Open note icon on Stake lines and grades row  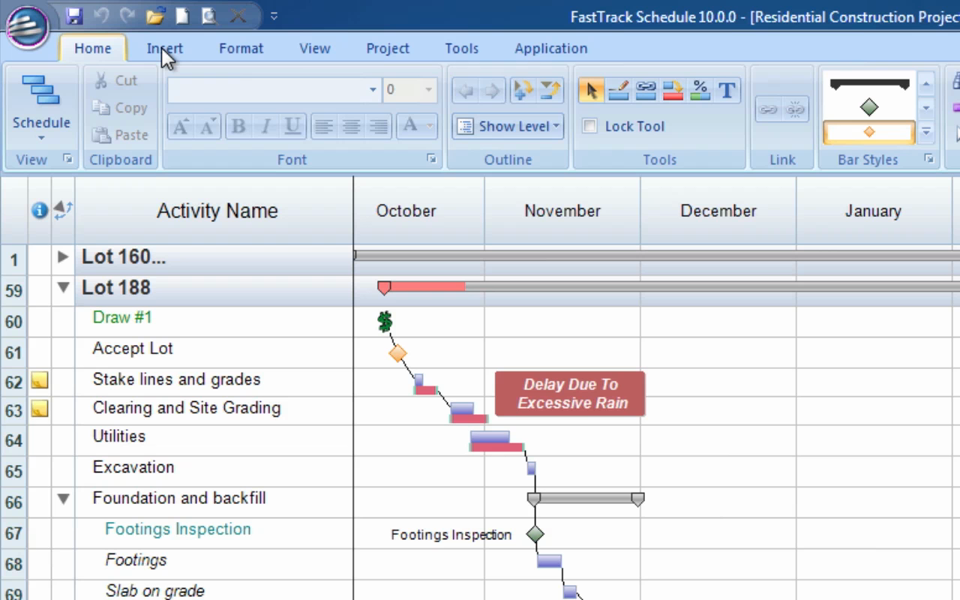40,380
